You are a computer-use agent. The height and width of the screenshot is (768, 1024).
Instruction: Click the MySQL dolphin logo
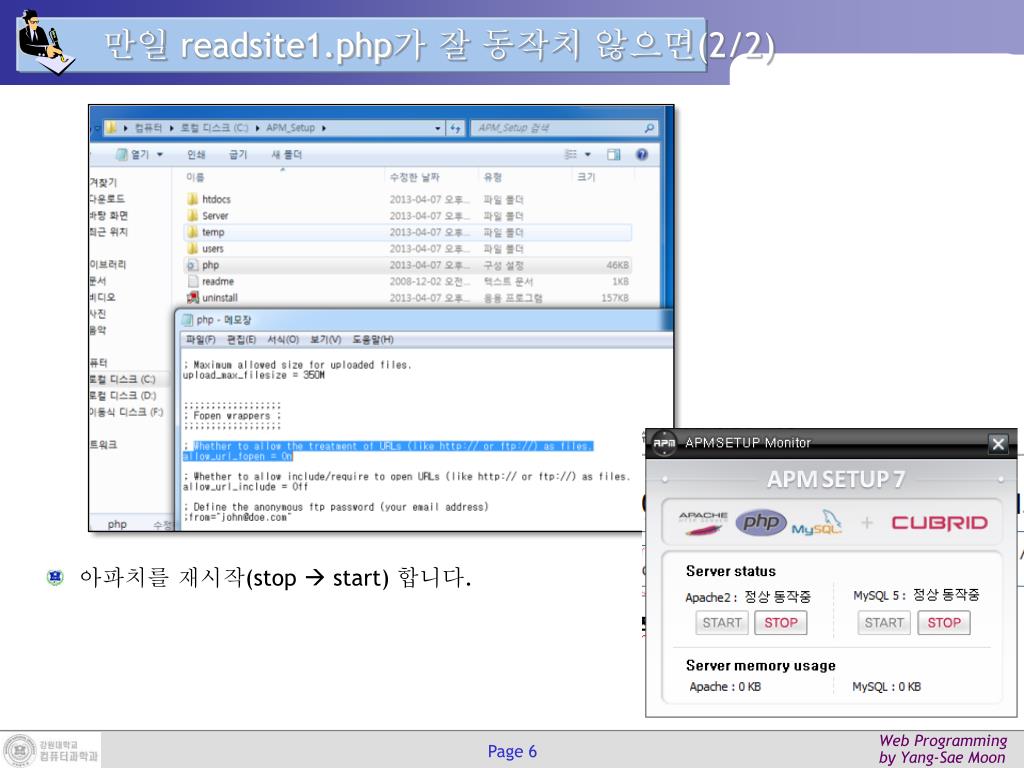click(816, 523)
